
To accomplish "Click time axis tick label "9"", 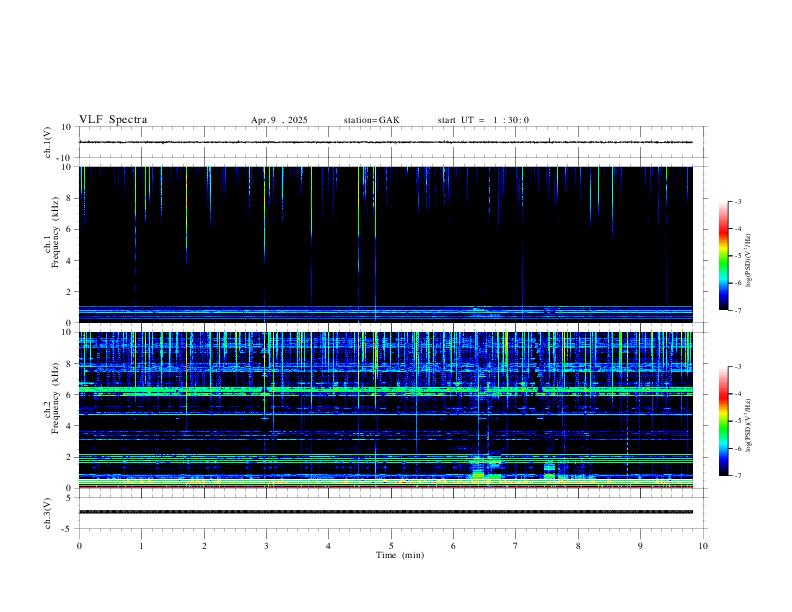I will point(640,546).
